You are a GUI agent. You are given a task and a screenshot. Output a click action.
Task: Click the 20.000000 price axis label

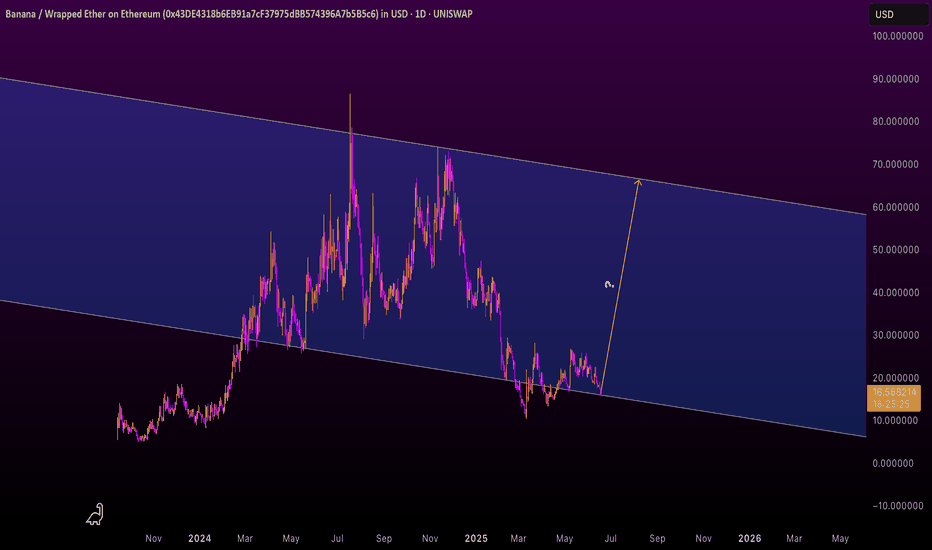896,378
